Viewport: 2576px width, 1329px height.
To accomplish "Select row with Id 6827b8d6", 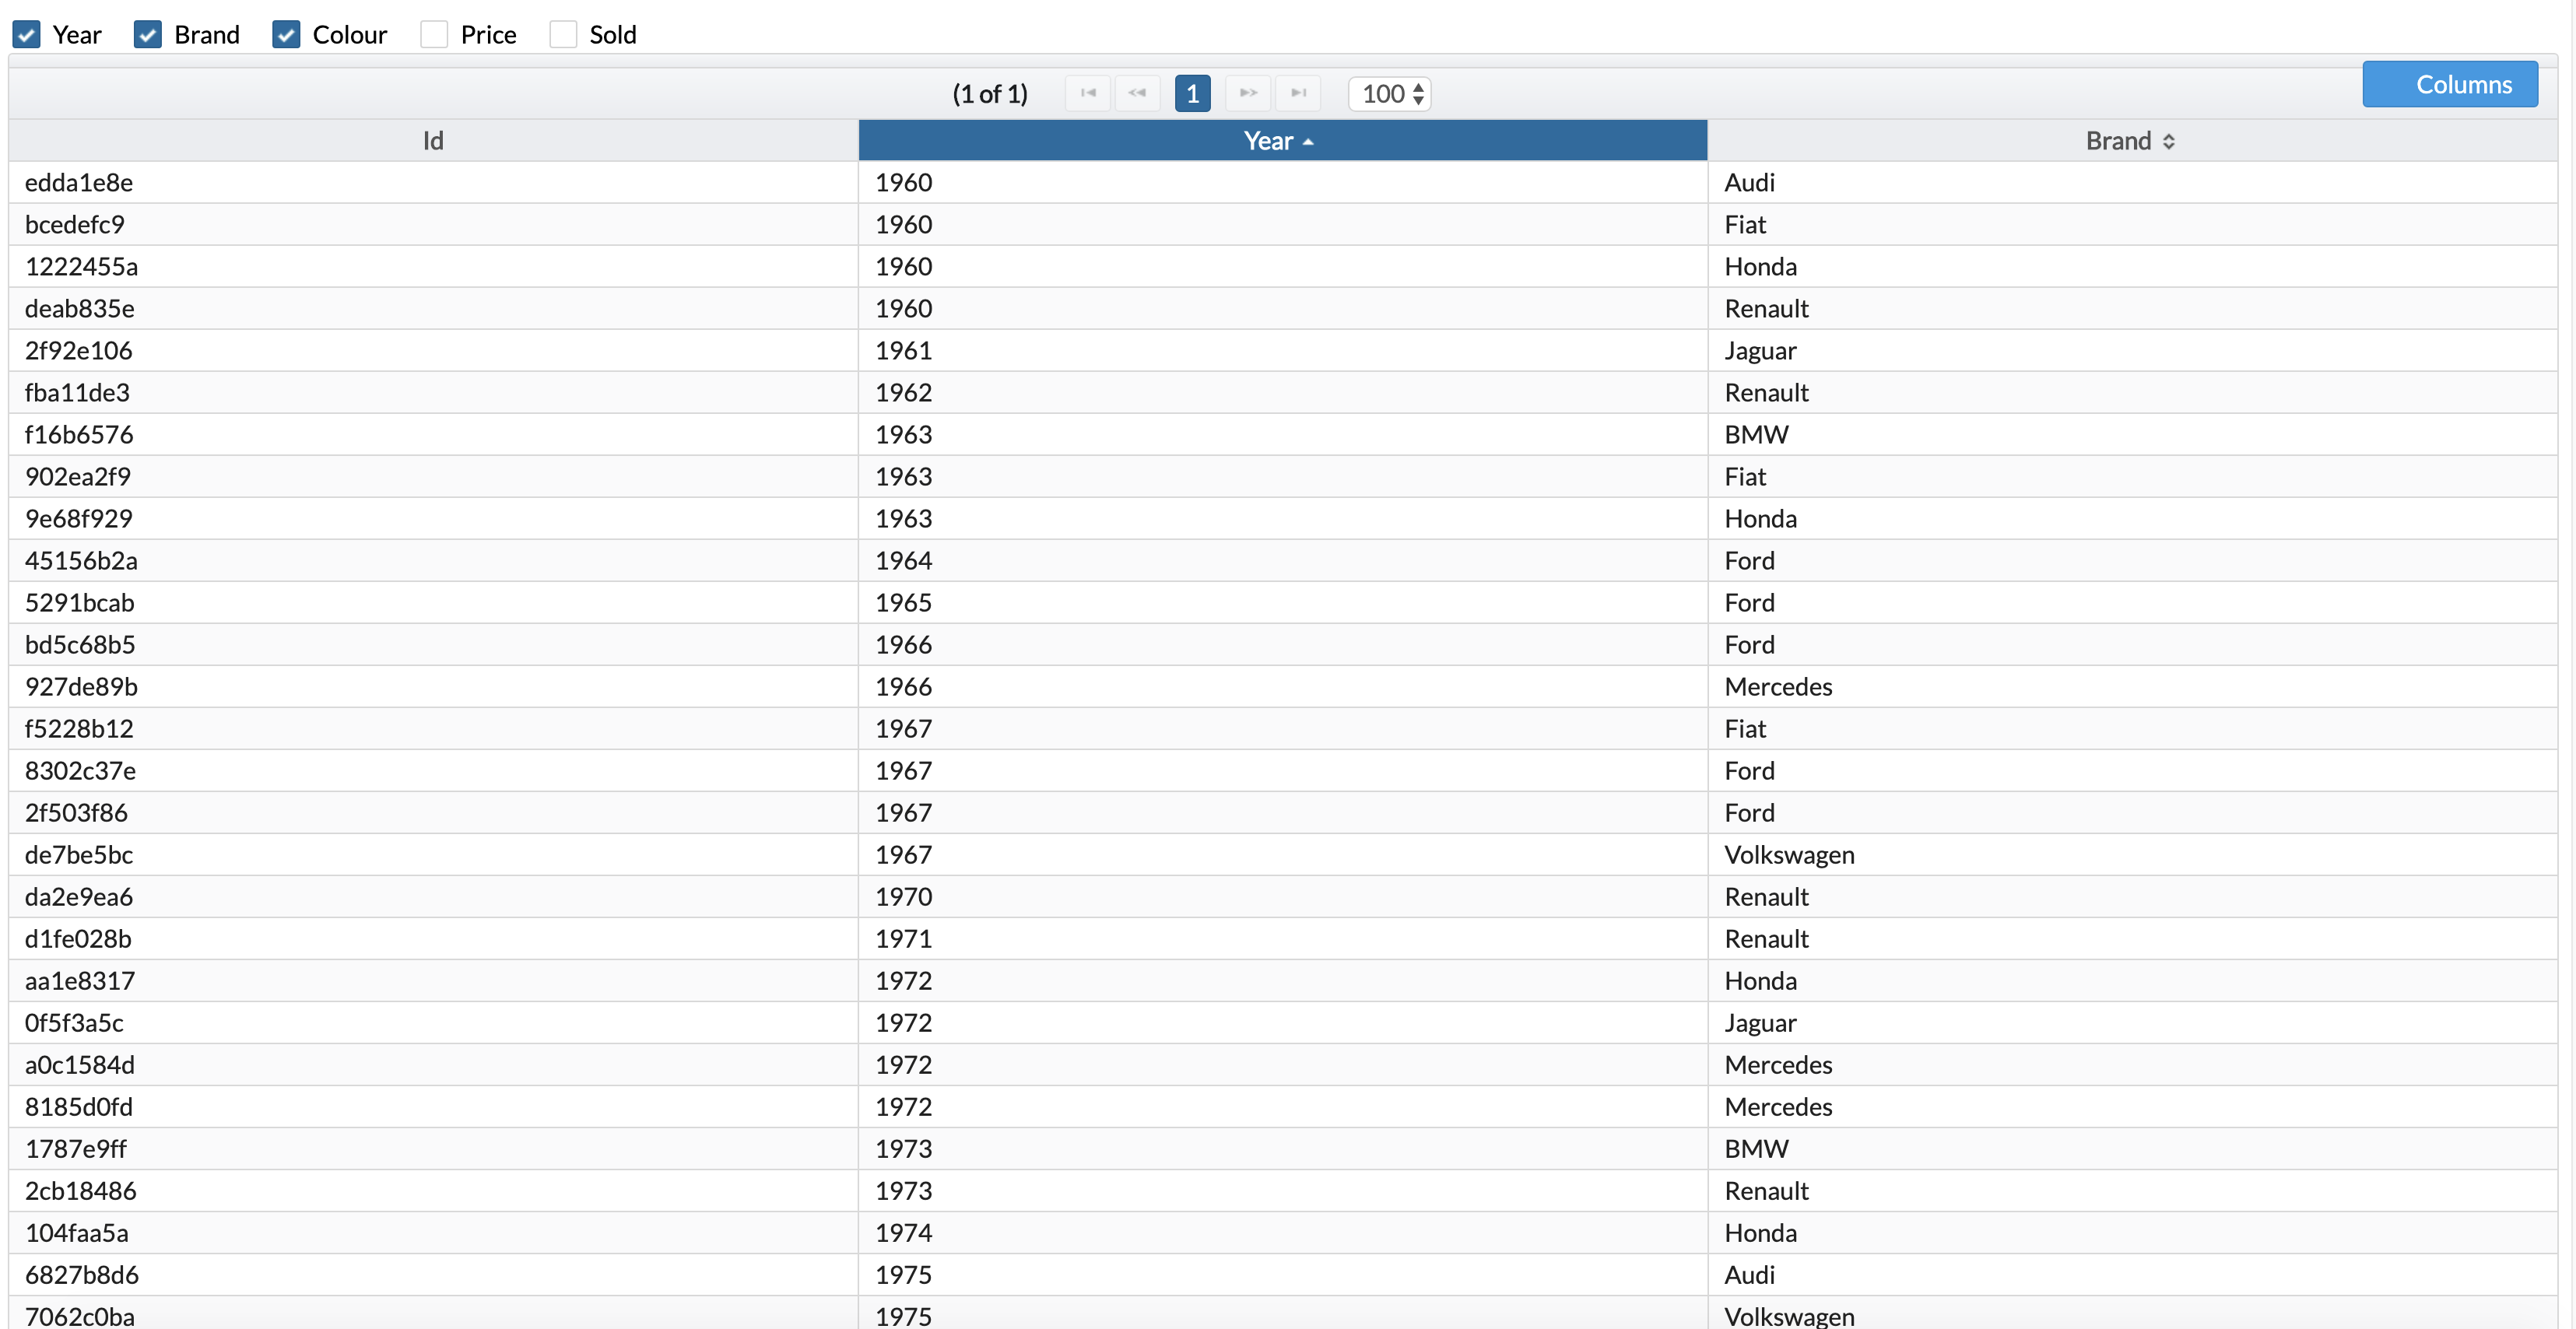I will click(1283, 1275).
